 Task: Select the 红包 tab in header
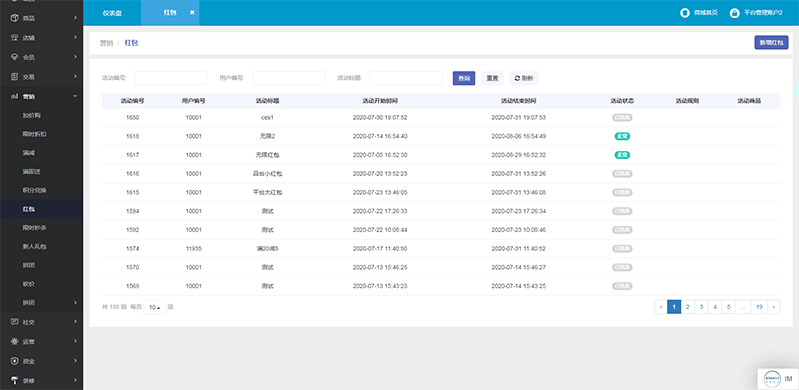coord(170,13)
